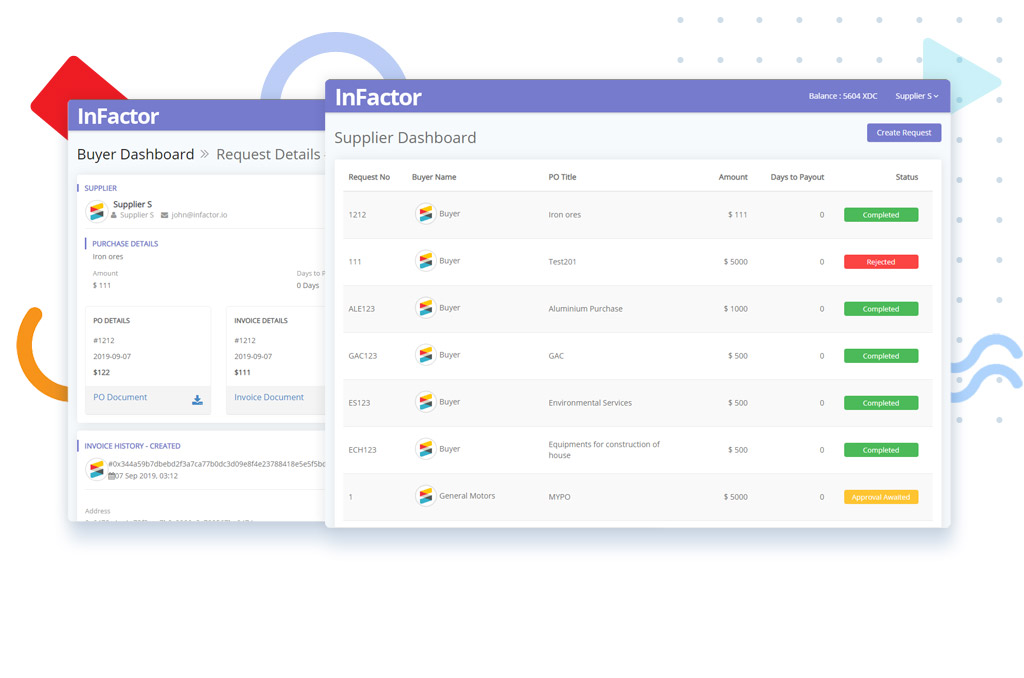Open the Supplier S user dropdown
The image size is (1024, 678).
pyautogui.click(x=916, y=96)
